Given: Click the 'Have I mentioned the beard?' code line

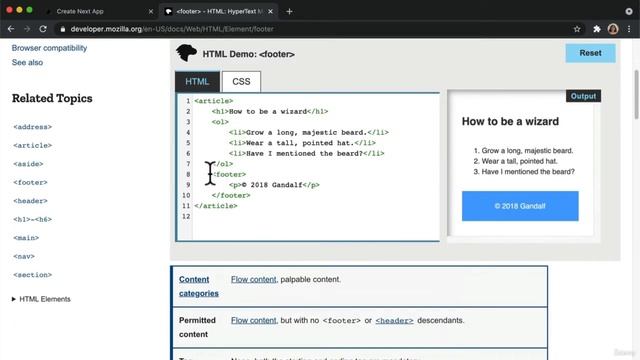Looking at the screenshot, I should point(307,154).
